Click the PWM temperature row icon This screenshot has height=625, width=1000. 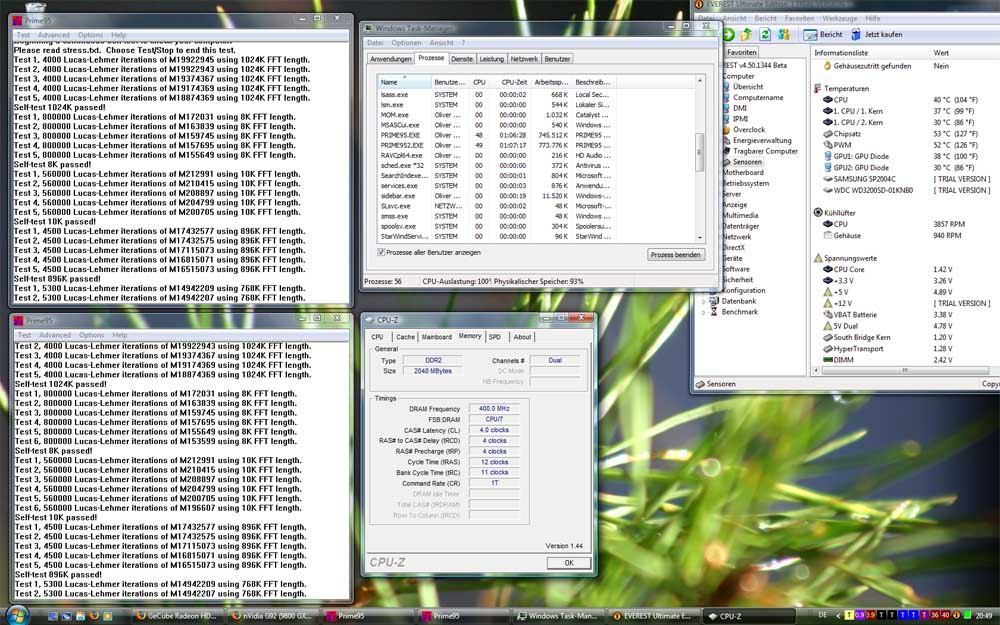click(x=828, y=145)
